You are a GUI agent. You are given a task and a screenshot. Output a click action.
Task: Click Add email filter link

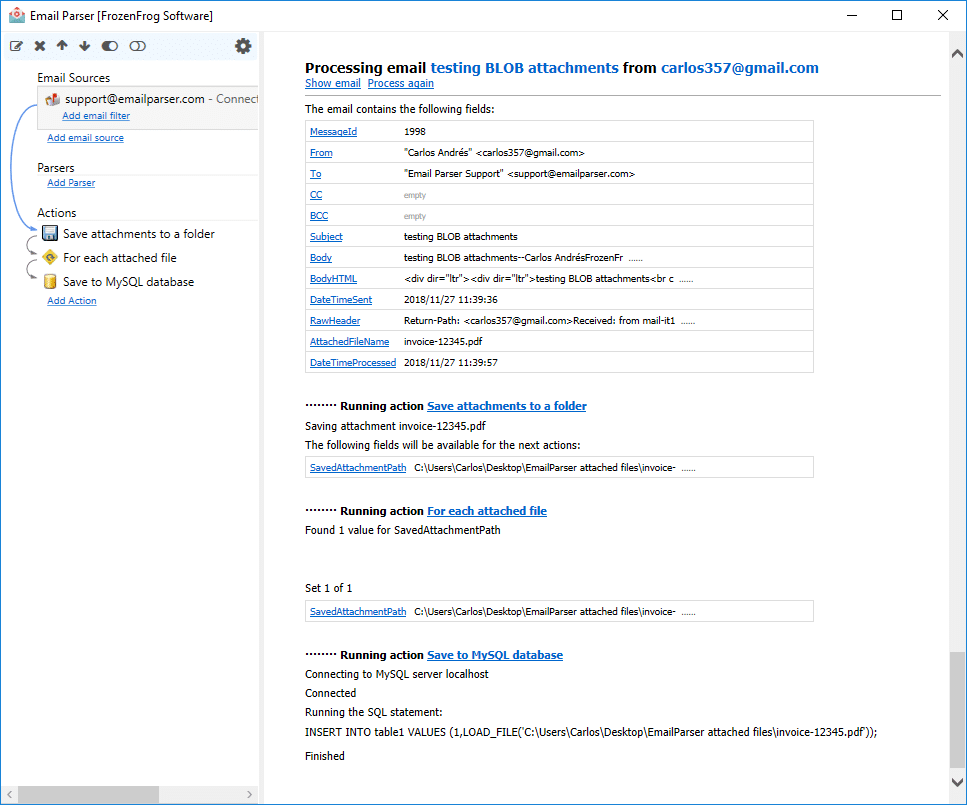(96, 116)
